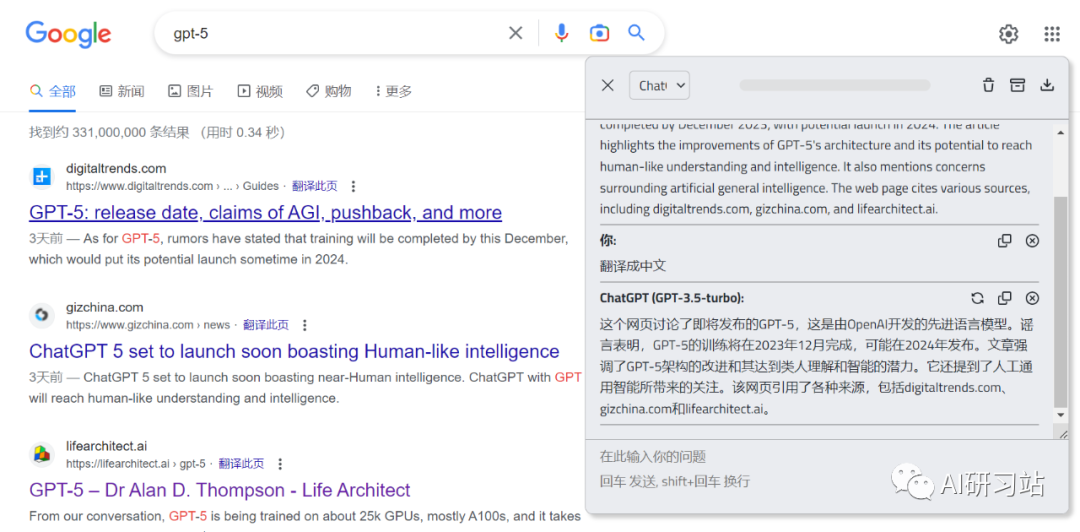Image resolution: width=1080 pixels, height=532 pixels.
Task: Switch to the 新闻 tab
Action: click(122, 91)
